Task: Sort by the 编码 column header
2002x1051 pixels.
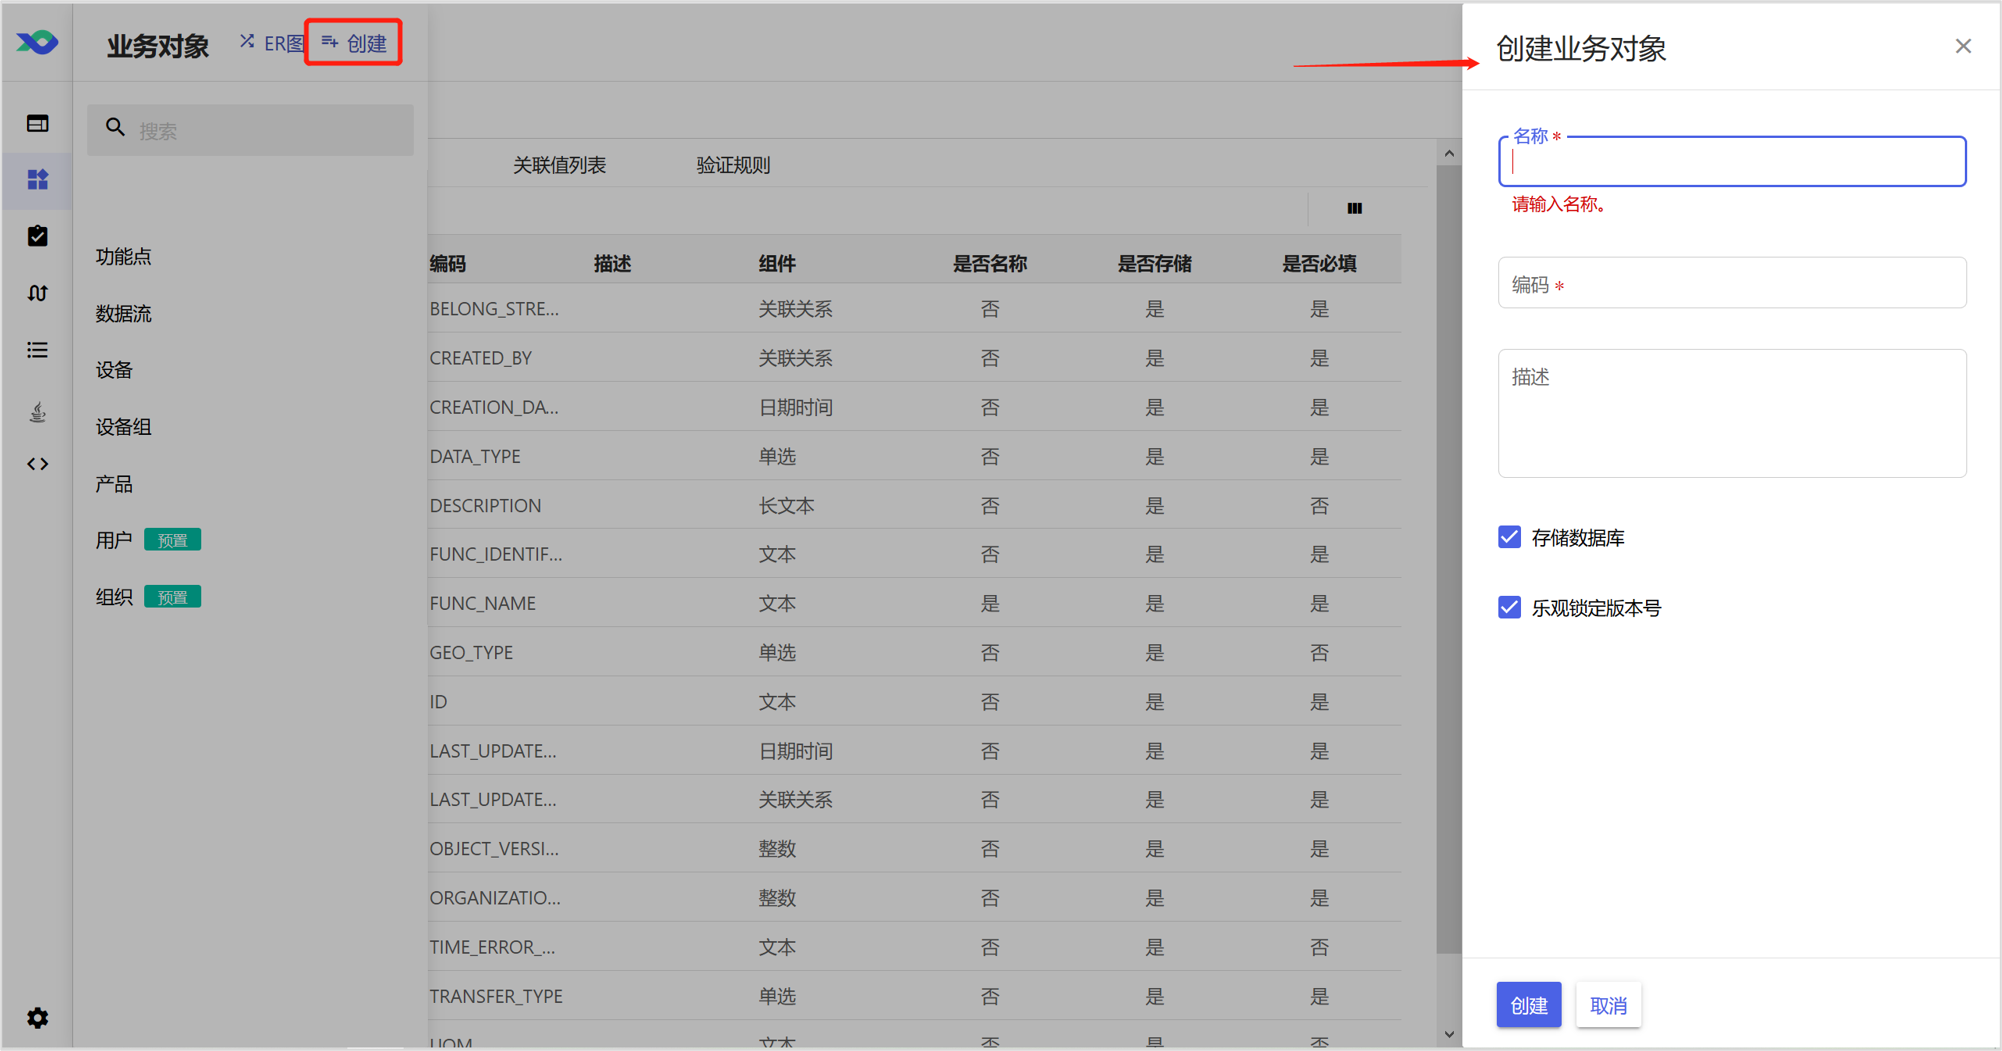Action: 448,264
